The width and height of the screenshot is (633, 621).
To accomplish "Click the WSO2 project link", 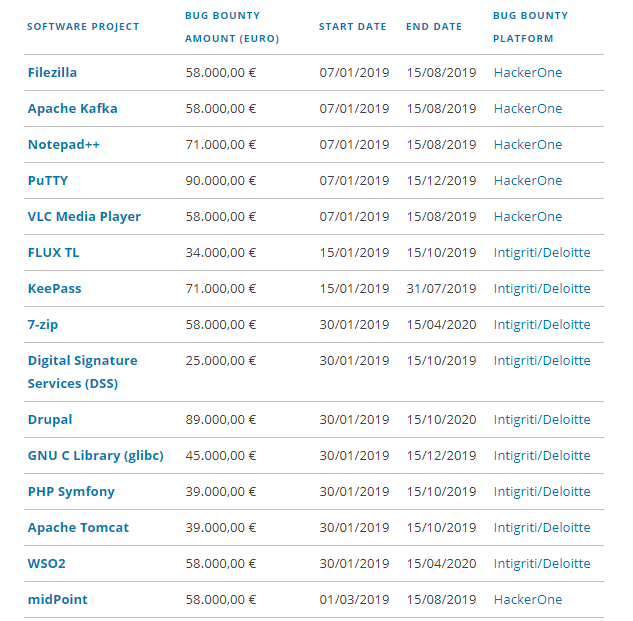I will pyautogui.click(x=46, y=564).
